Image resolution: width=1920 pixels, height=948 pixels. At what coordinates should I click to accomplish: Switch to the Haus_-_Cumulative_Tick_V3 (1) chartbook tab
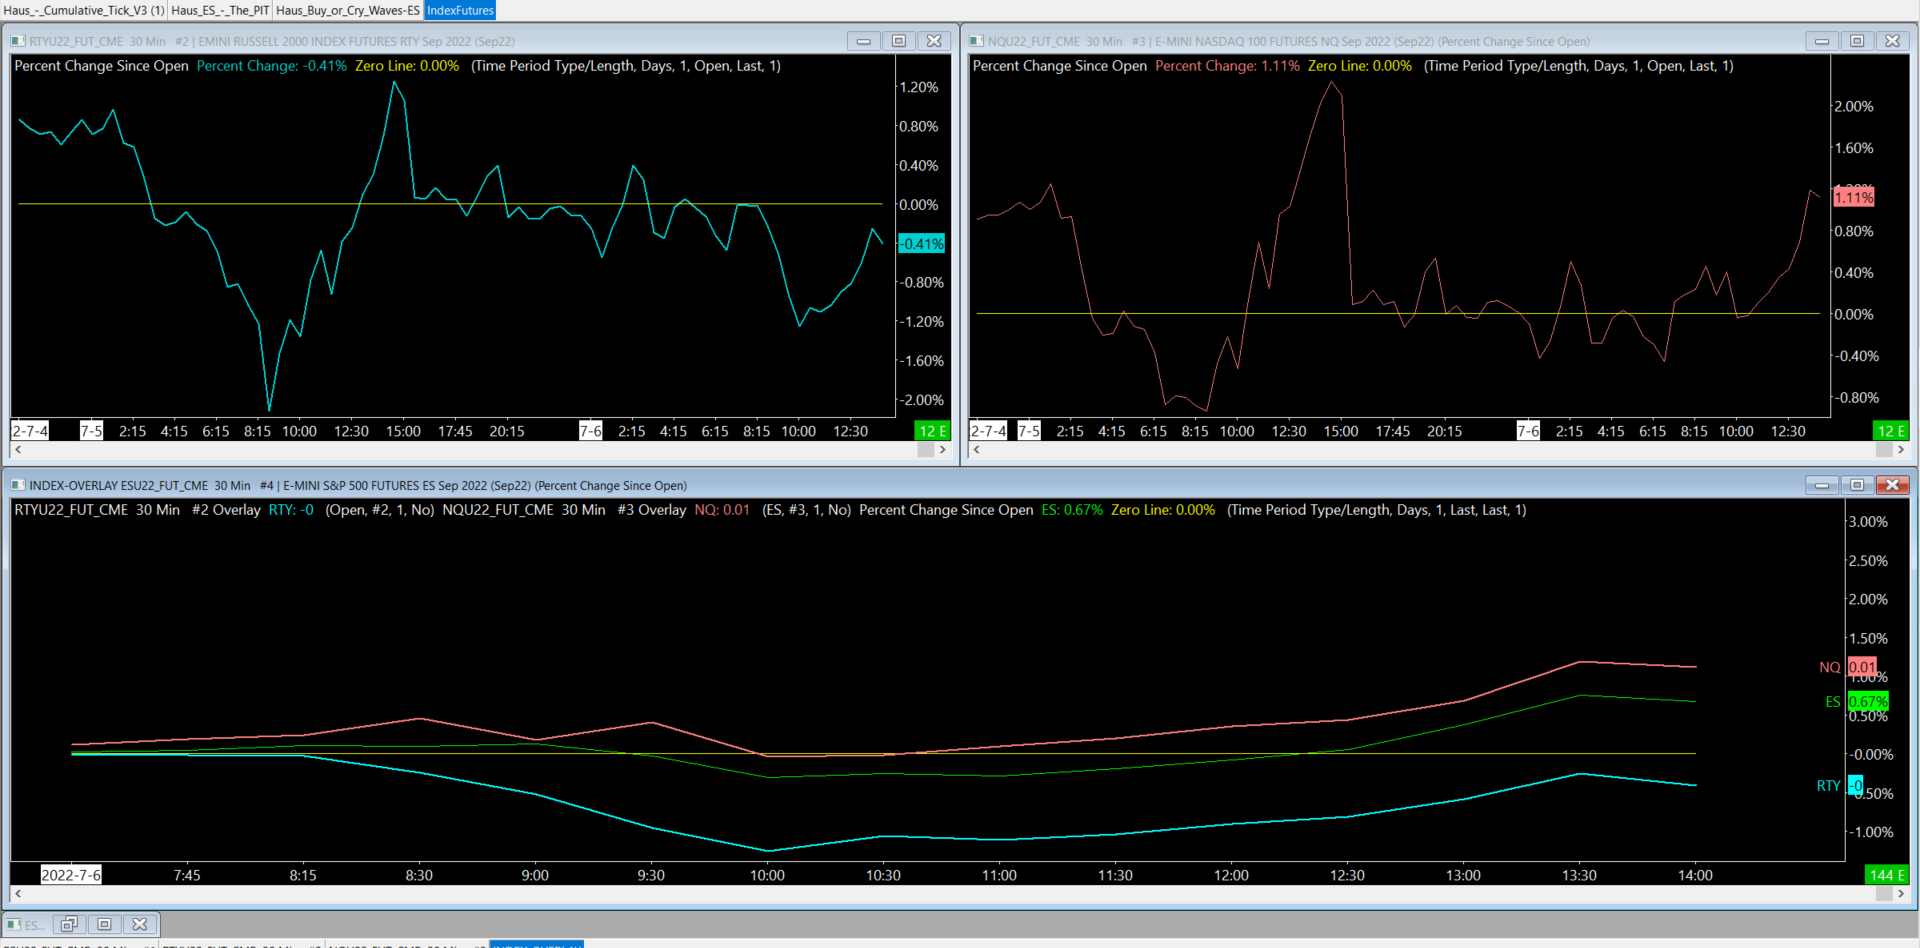tap(84, 10)
